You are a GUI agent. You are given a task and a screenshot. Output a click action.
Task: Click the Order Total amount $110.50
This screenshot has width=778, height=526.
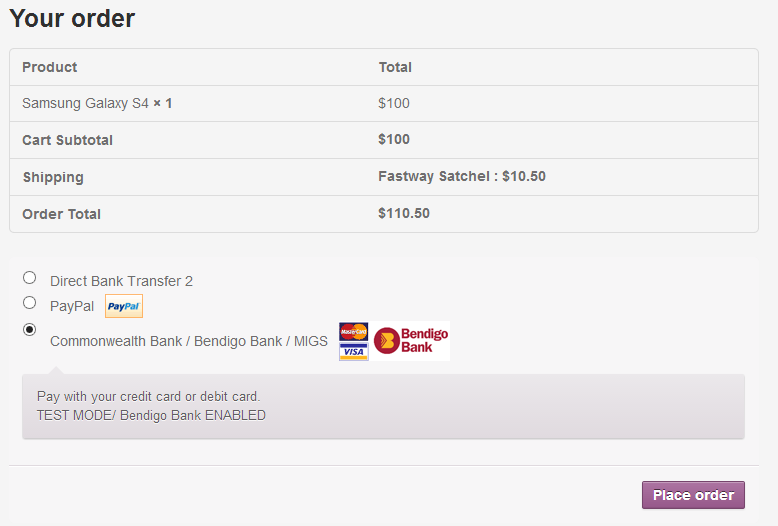[404, 213]
